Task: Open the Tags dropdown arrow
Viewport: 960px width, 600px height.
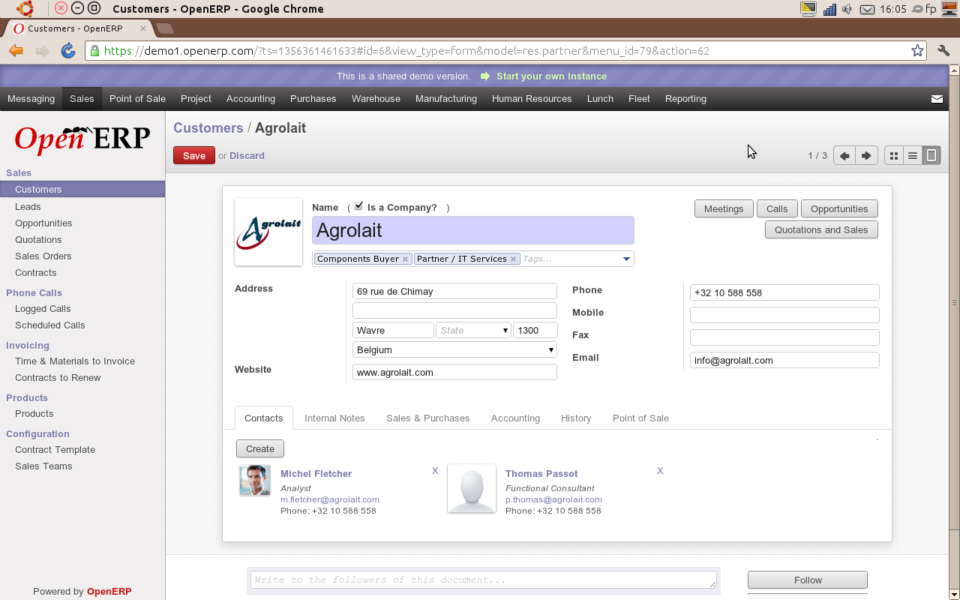Action: pyautogui.click(x=626, y=259)
